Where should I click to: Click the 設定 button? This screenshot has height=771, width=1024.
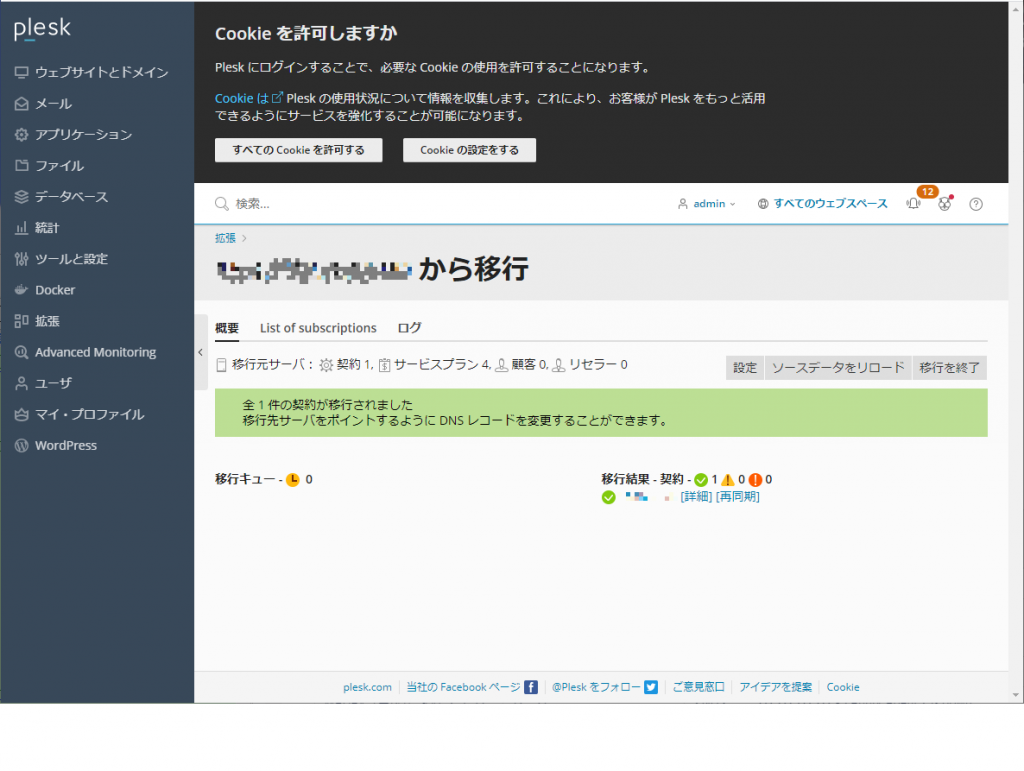point(744,368)
